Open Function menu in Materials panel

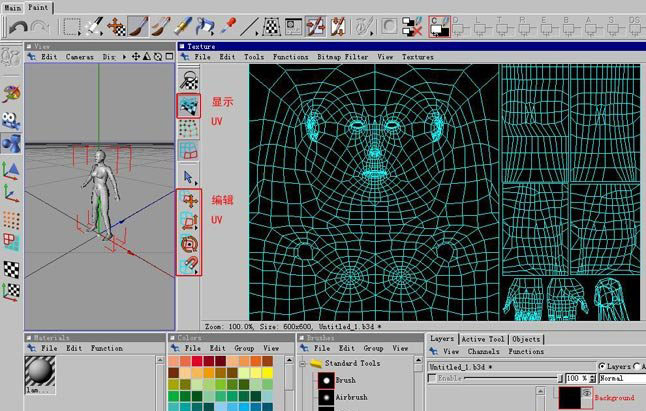click(107, 348)
